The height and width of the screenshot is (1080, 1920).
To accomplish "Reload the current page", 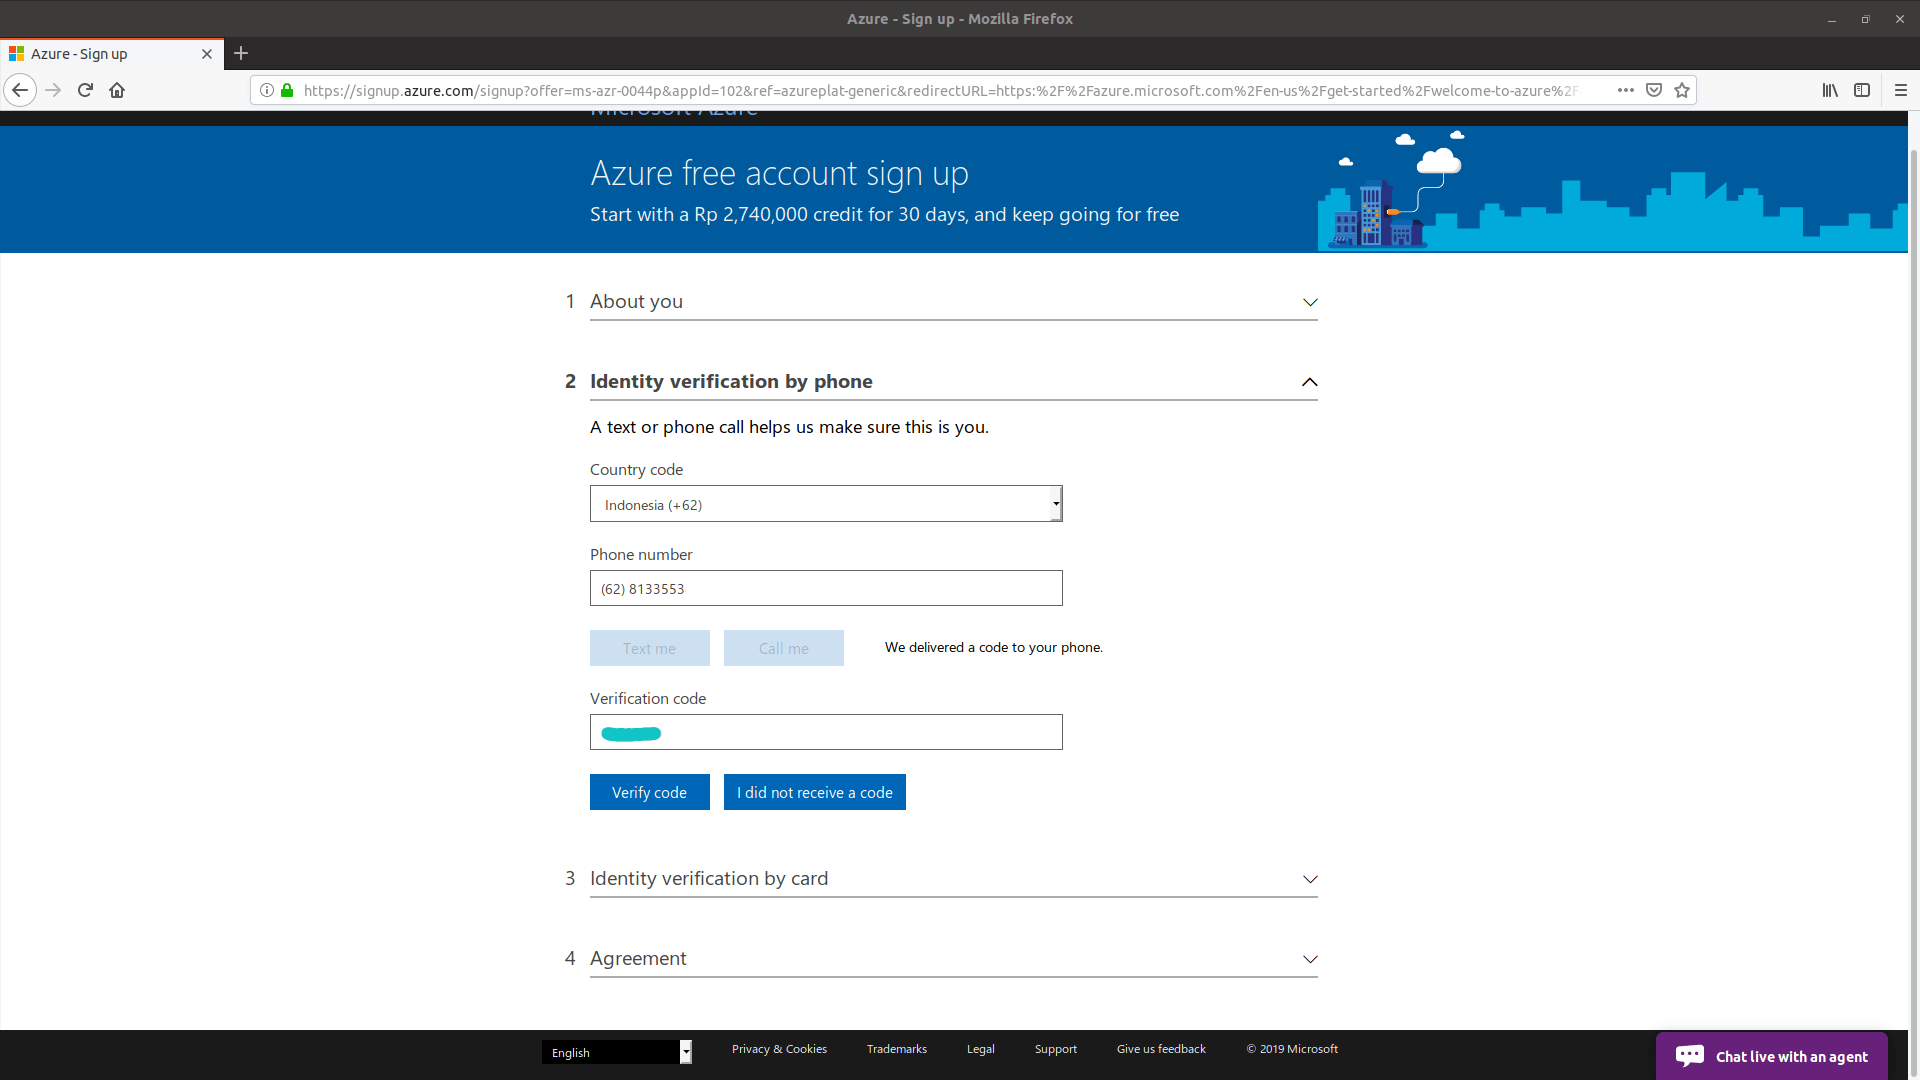I will [85, 90].
